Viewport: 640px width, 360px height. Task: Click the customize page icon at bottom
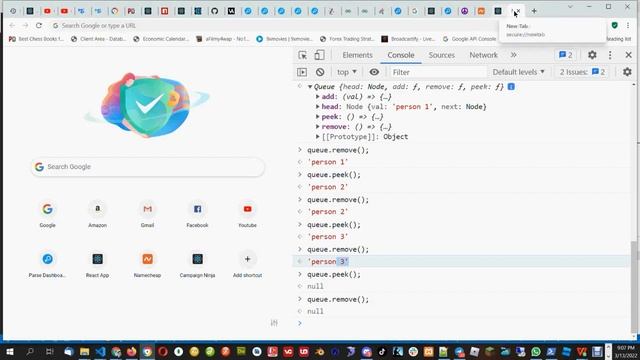point(274,323)
